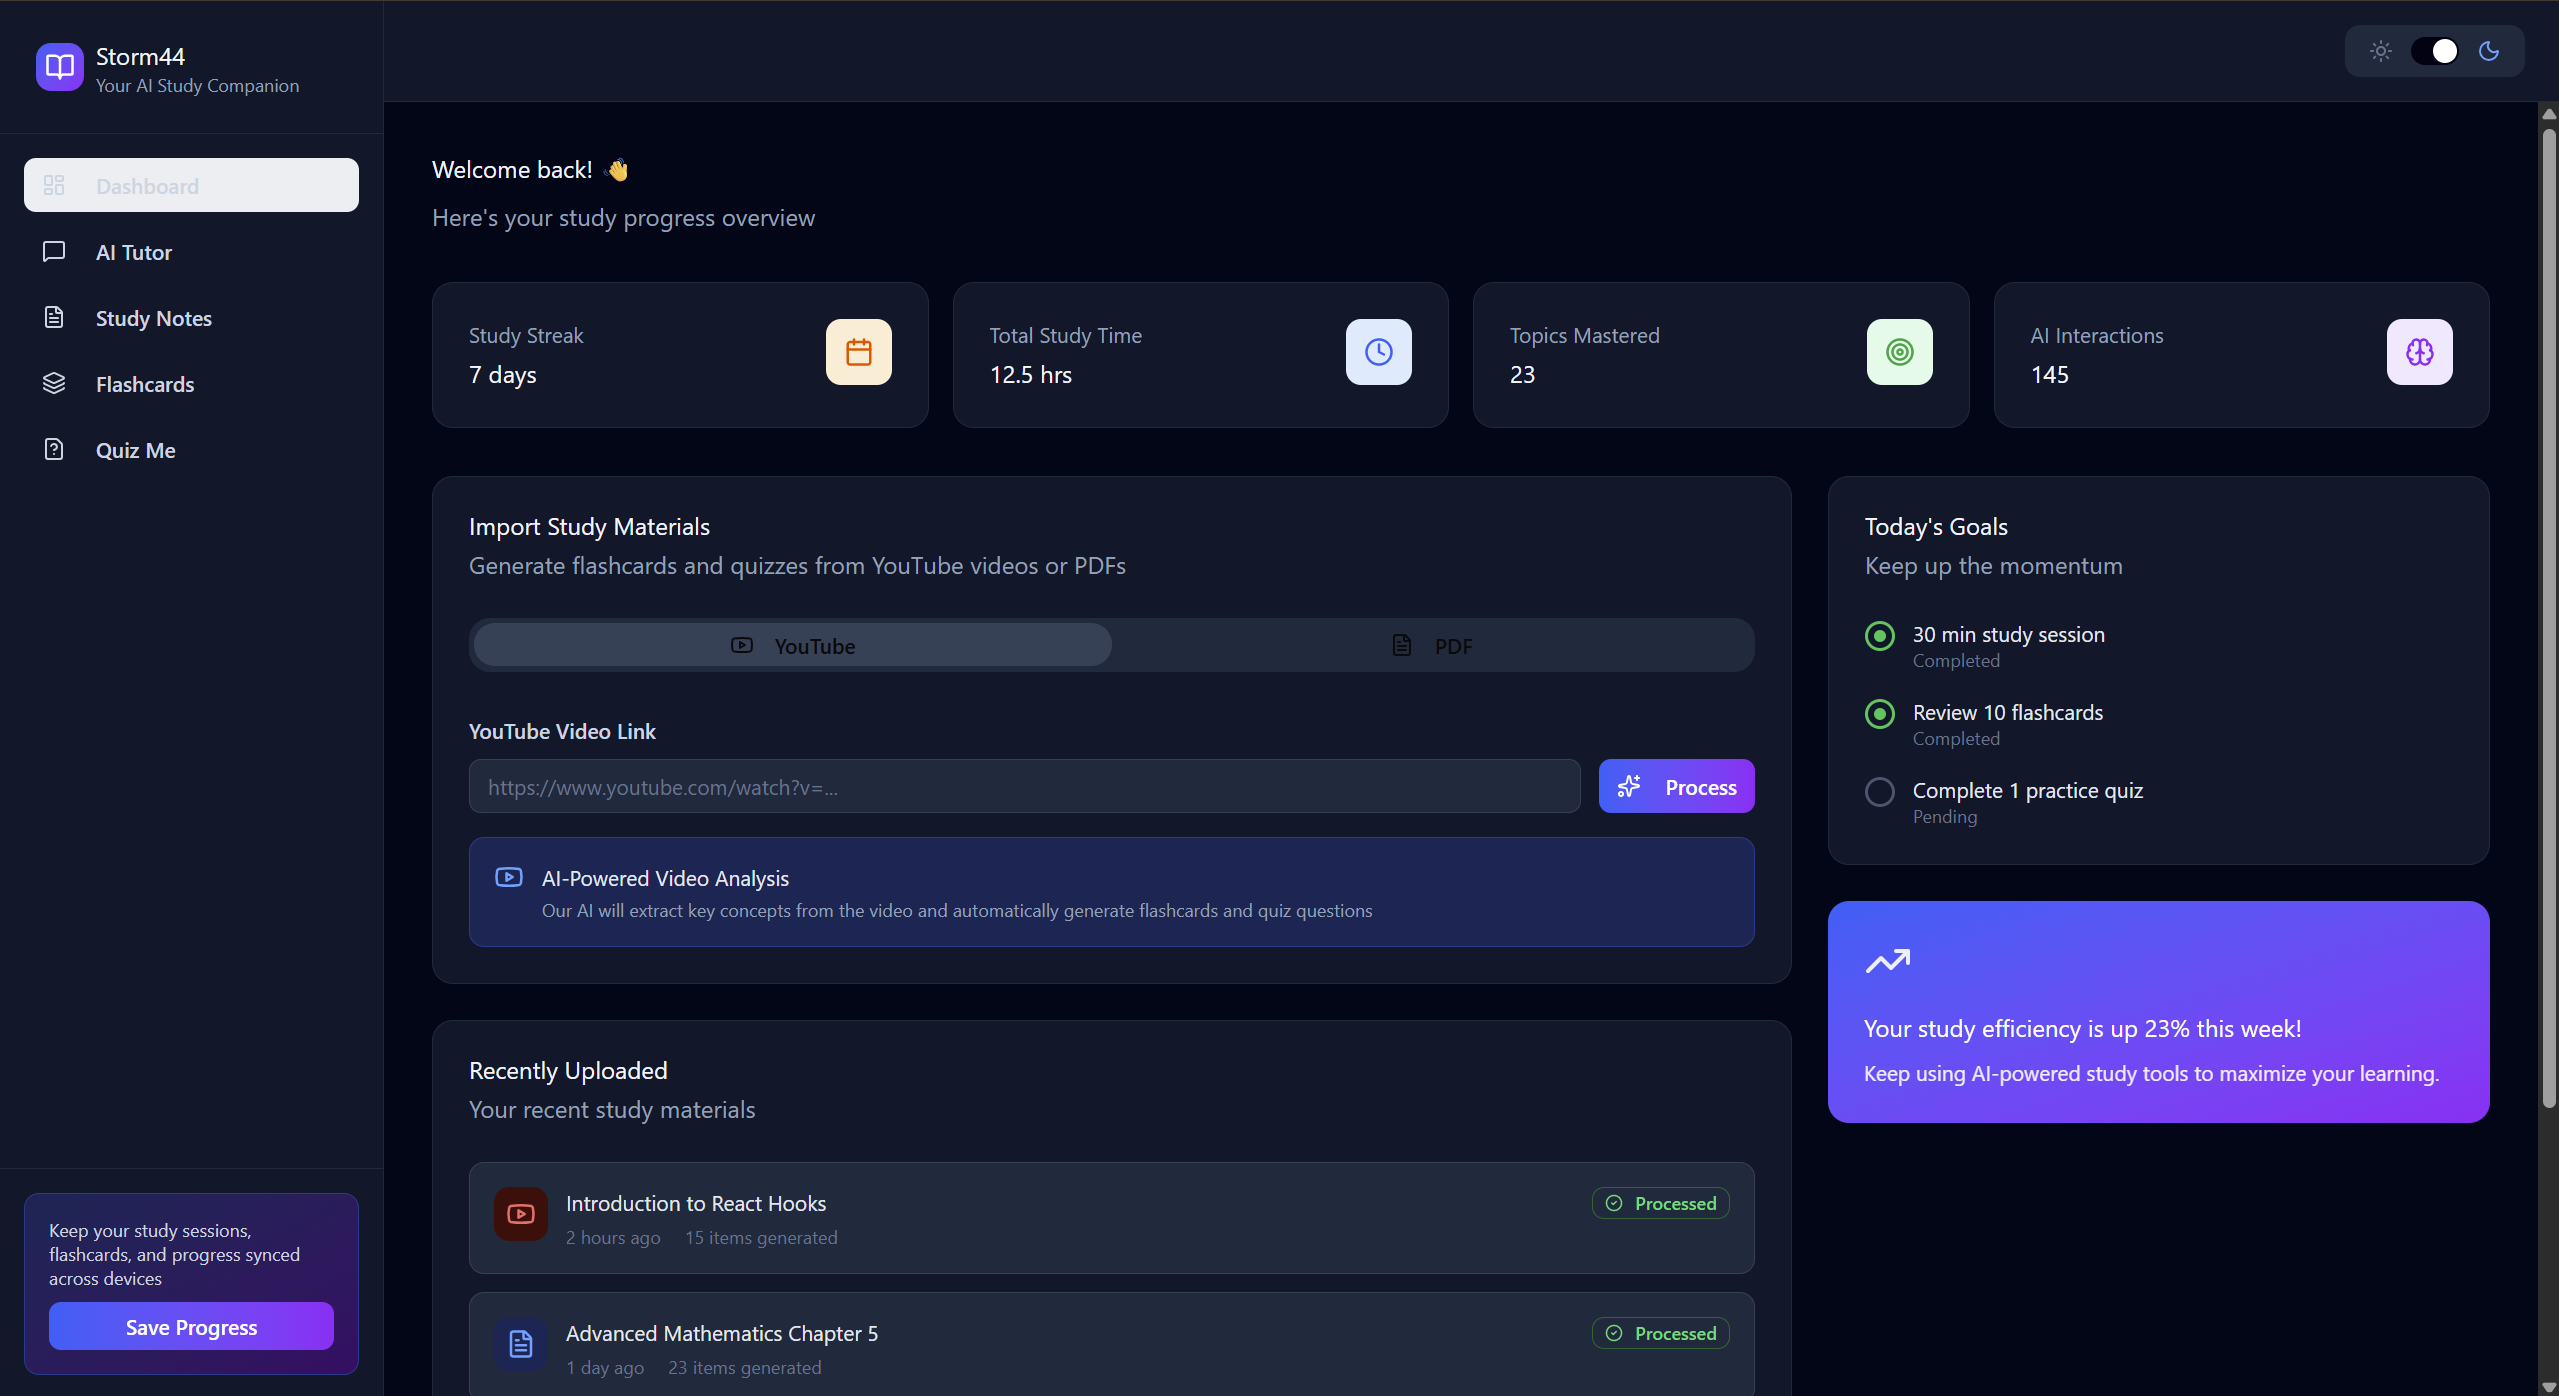The height and width of the screenshot is (1396, 2559).
Task: Click the red YouTube icon for React Hooks
Action: pyautogui.click(x=520, y=1214)
